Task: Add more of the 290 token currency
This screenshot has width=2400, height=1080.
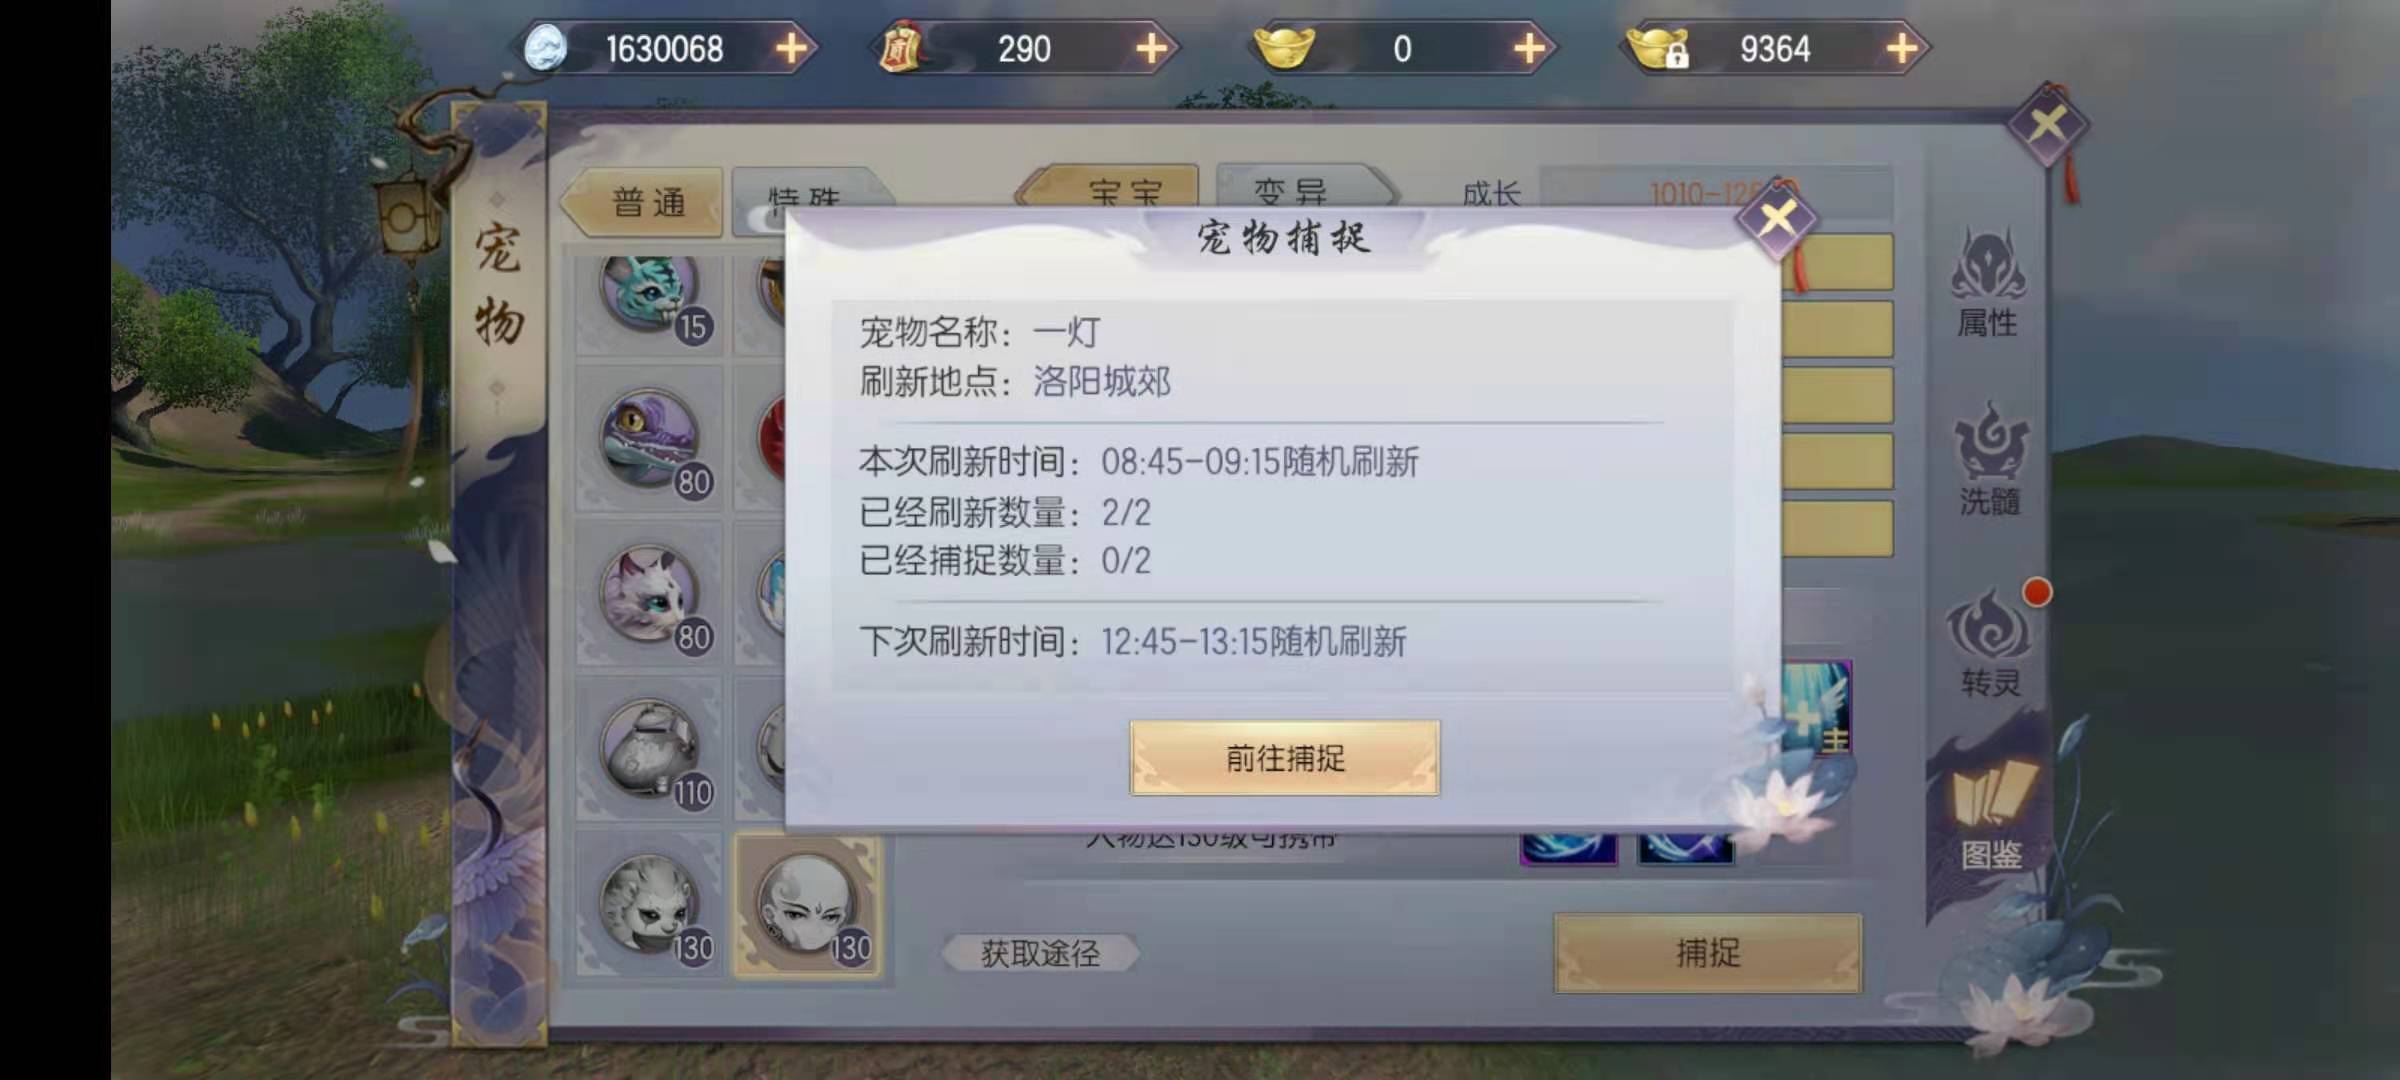Action: 1151,48
